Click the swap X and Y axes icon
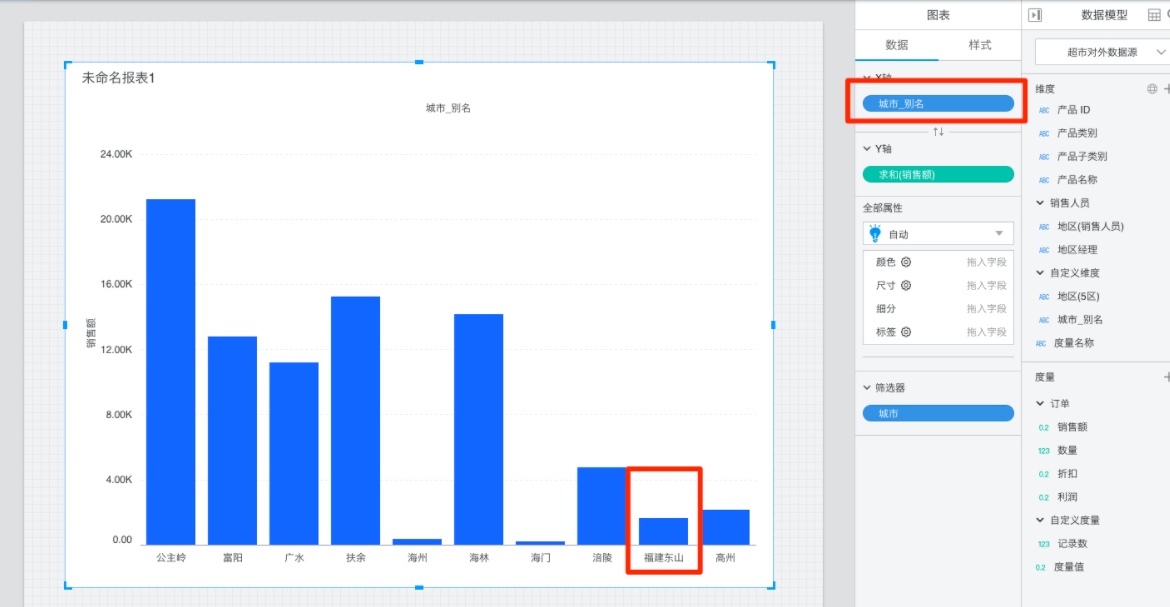Image resolution: width=1170 pixels, height=607 pixels. [938, 132]
